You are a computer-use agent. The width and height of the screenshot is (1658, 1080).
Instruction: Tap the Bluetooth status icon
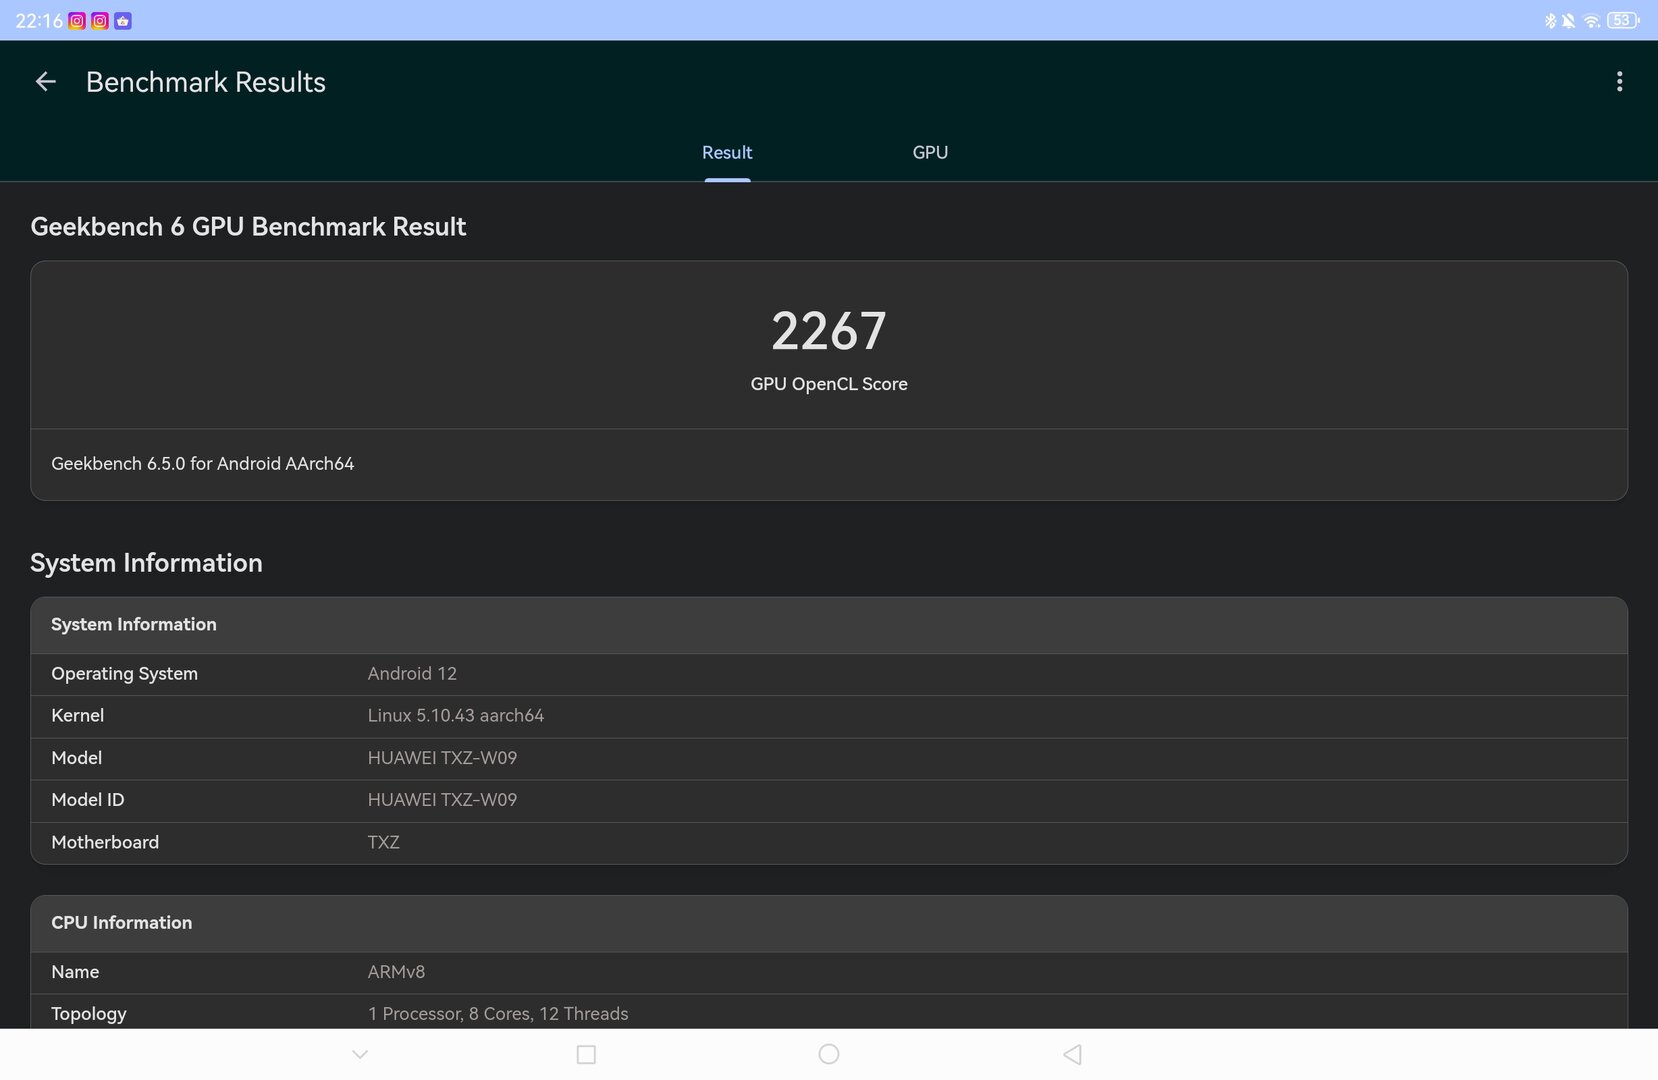[1550, 21]
